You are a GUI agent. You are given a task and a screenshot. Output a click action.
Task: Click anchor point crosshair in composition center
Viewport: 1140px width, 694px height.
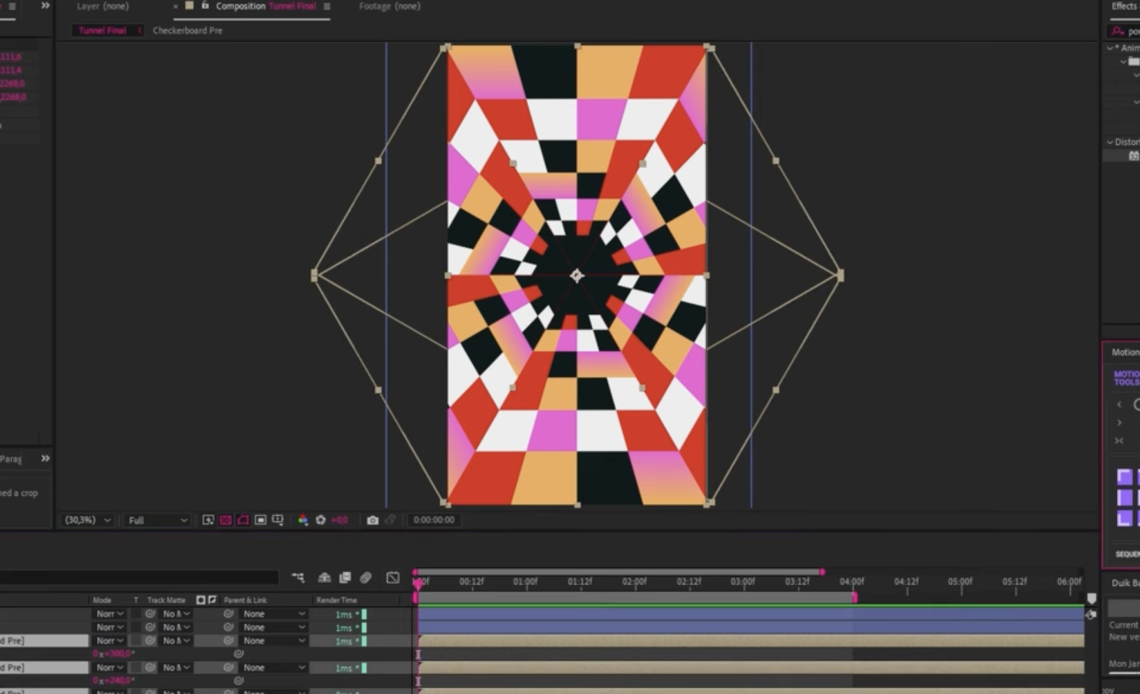click(x=577, y=275)
